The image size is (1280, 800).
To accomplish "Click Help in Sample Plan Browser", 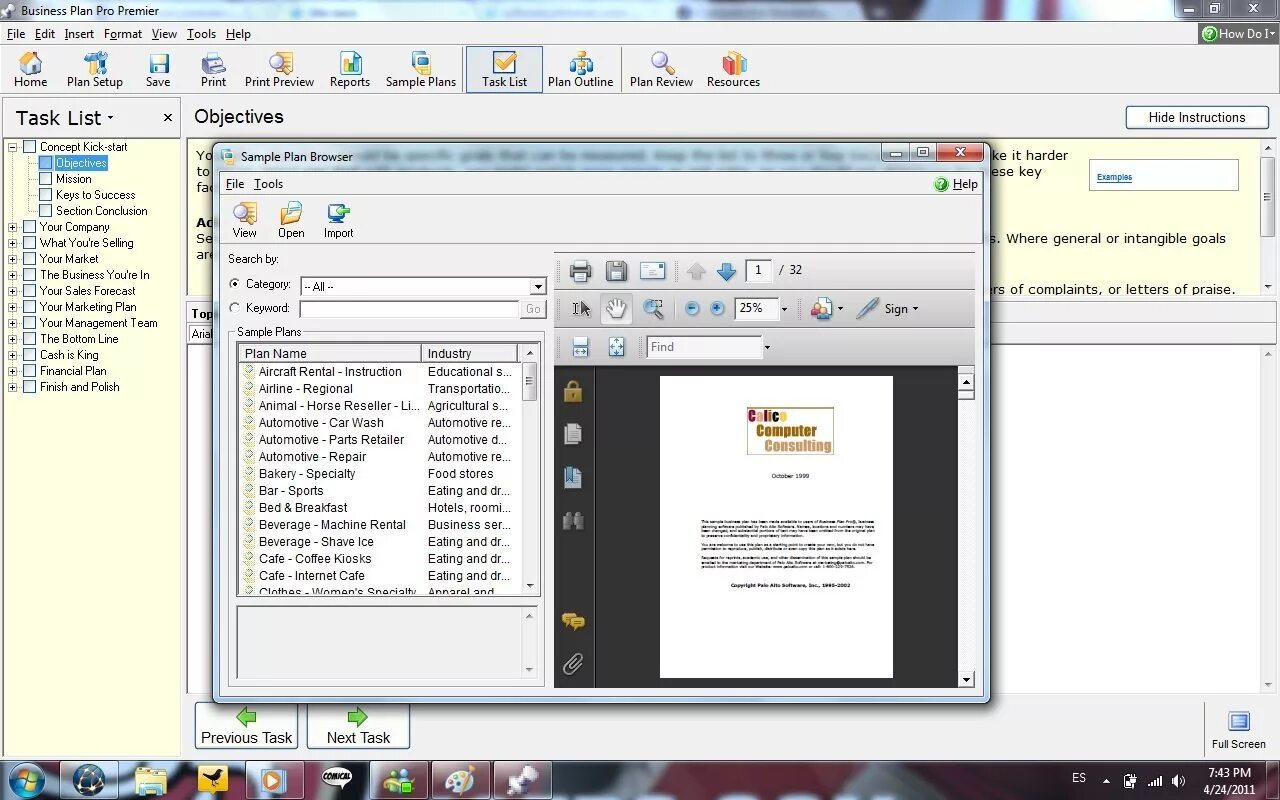I will click(956, 184).
